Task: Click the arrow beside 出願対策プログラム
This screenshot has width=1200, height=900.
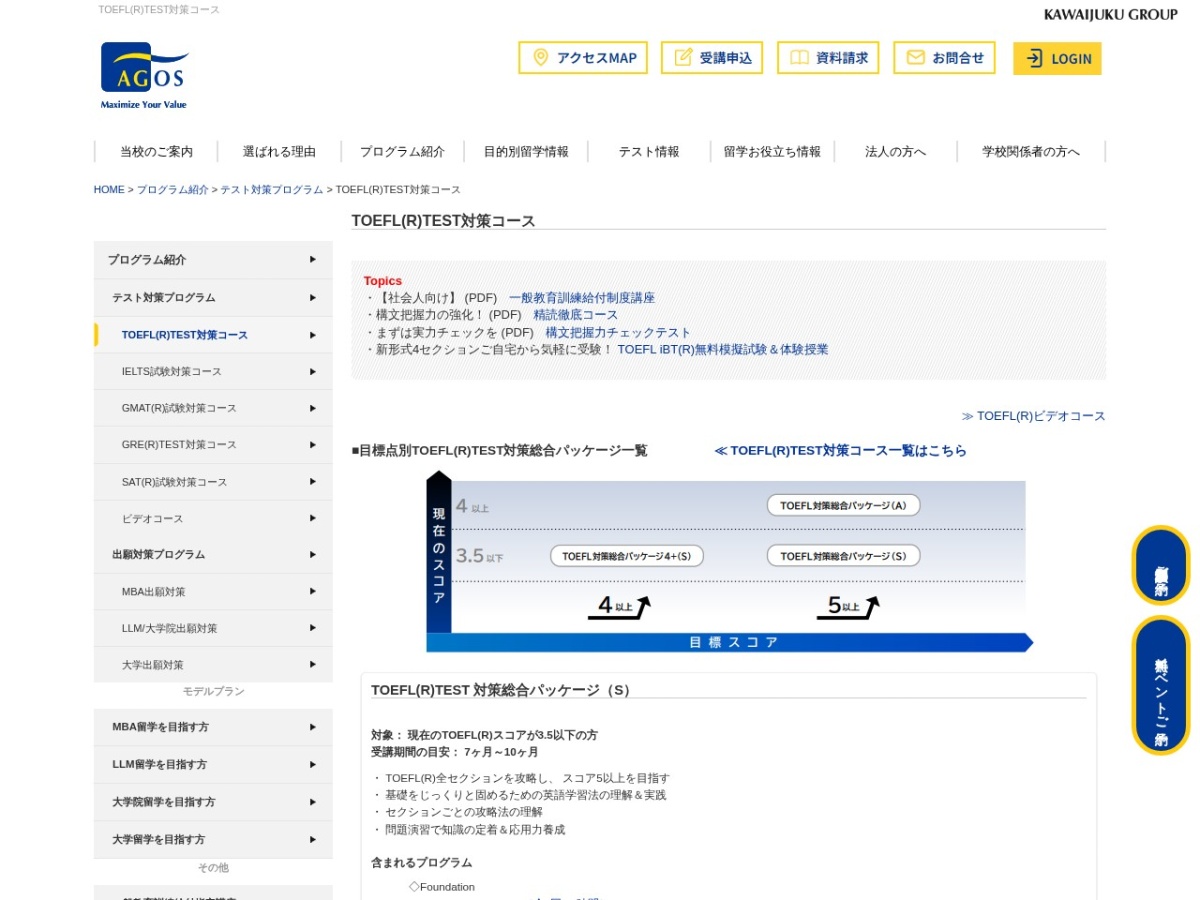Action: [x=313, y=554]
